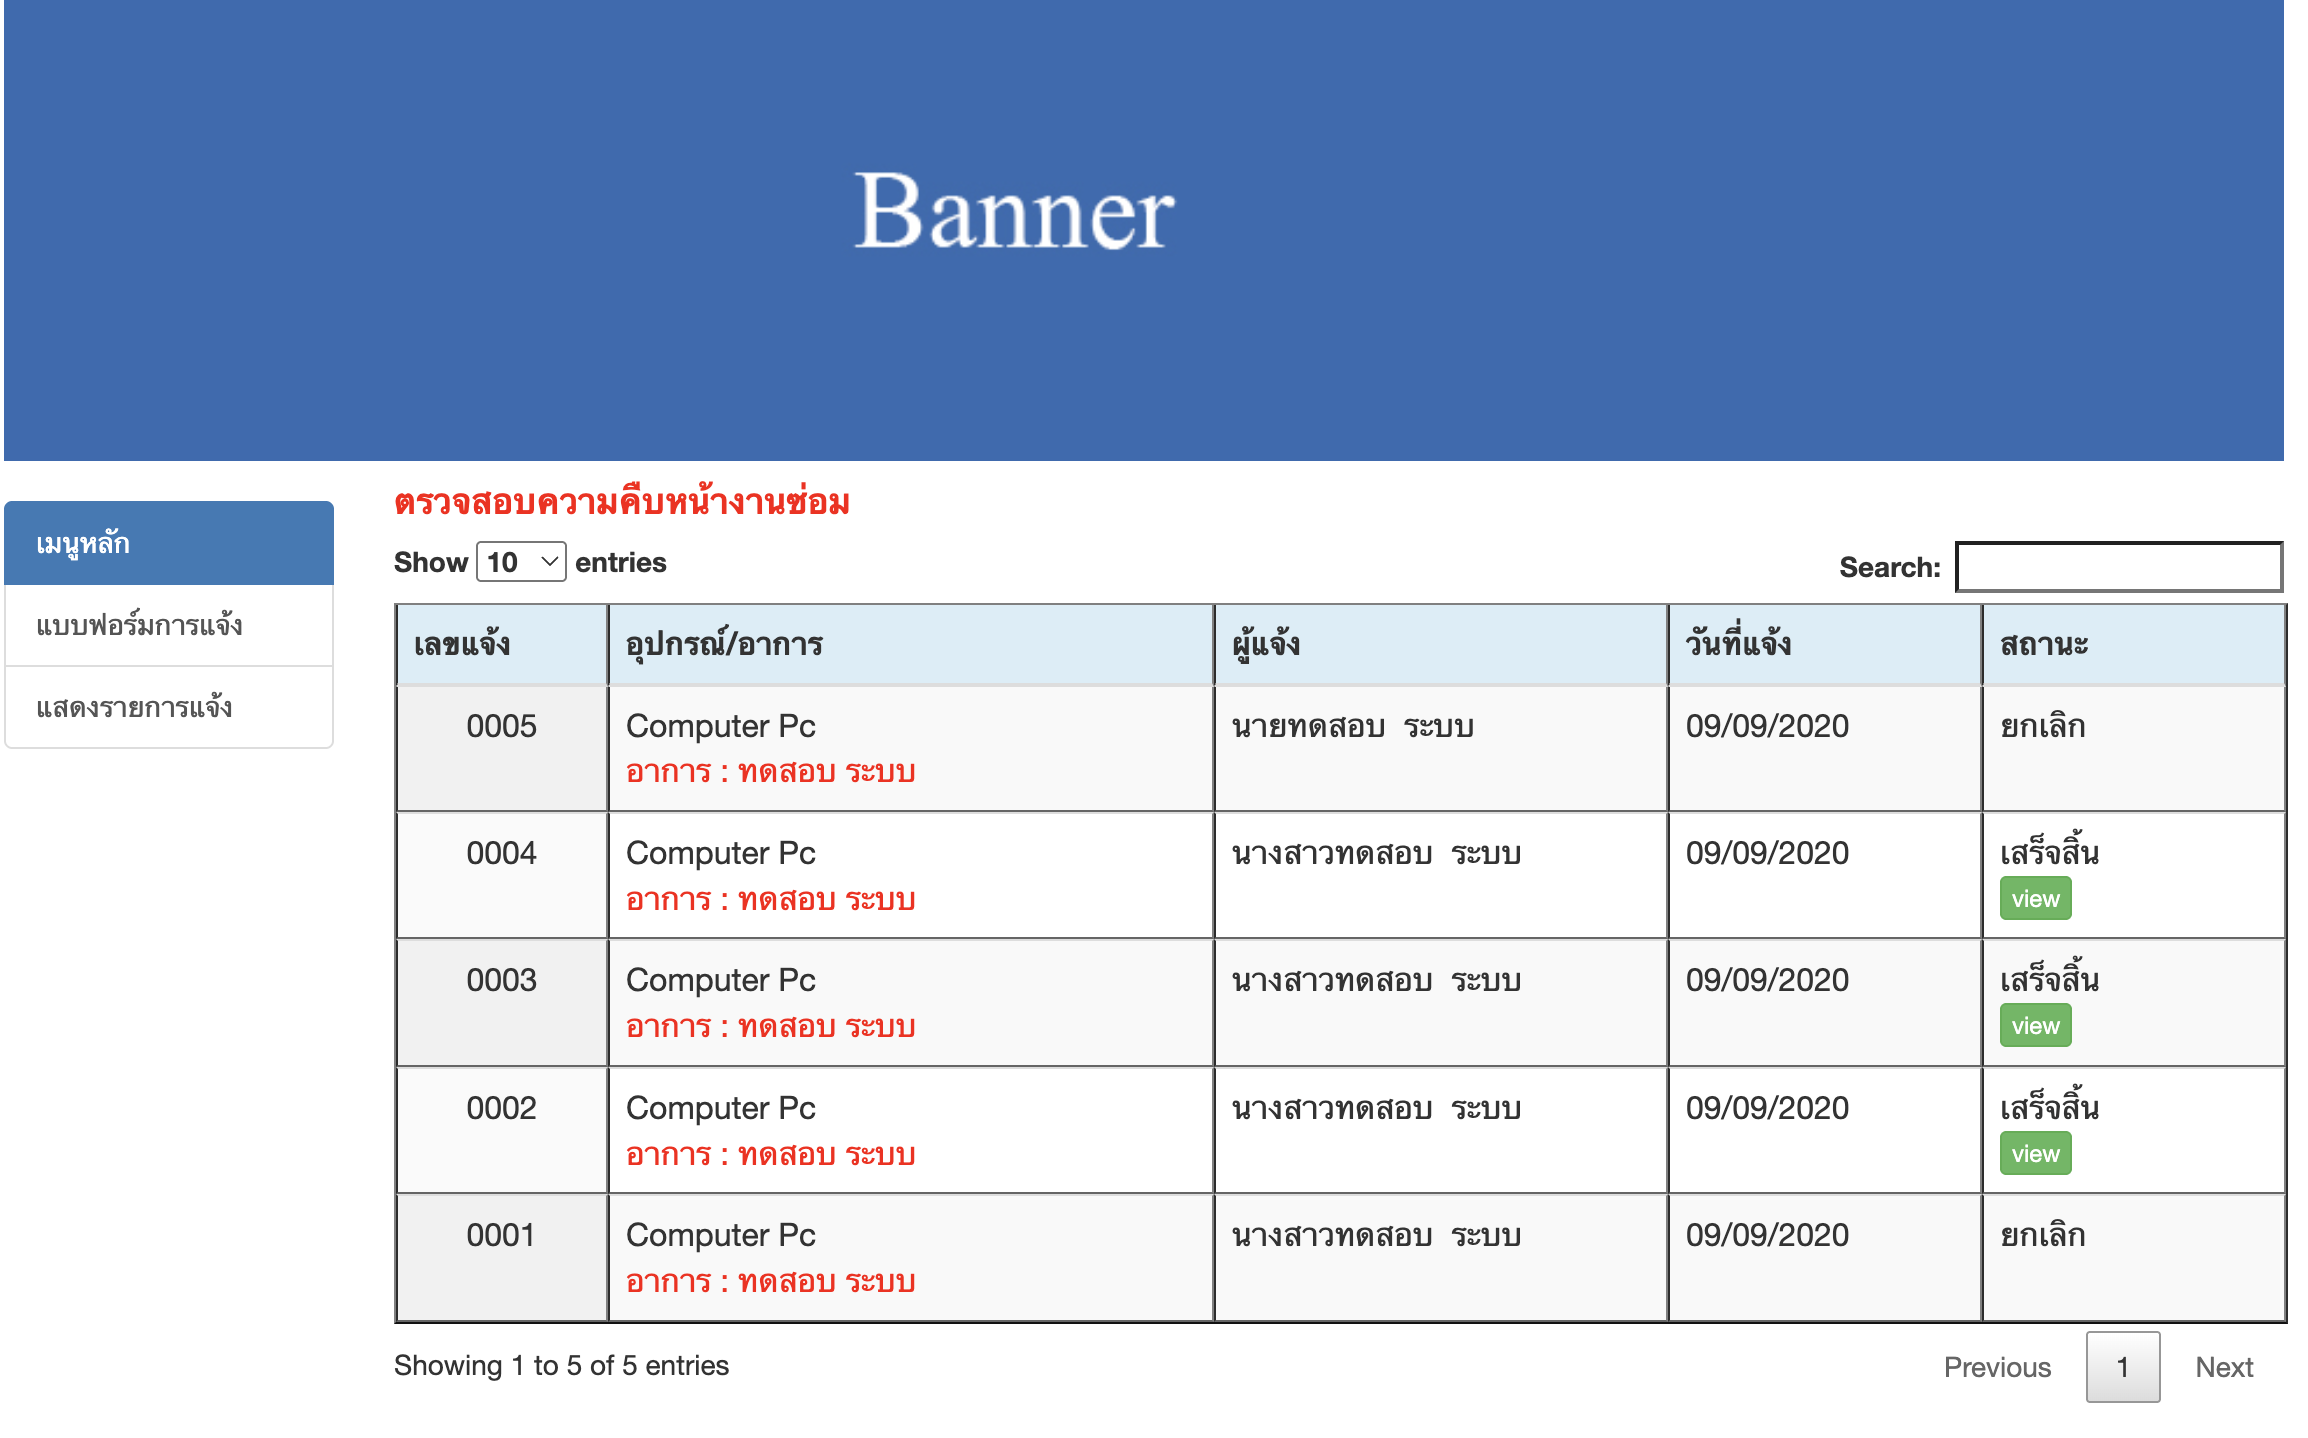
Task: Select page 1 in pagination
Action: point(2121,1367)
